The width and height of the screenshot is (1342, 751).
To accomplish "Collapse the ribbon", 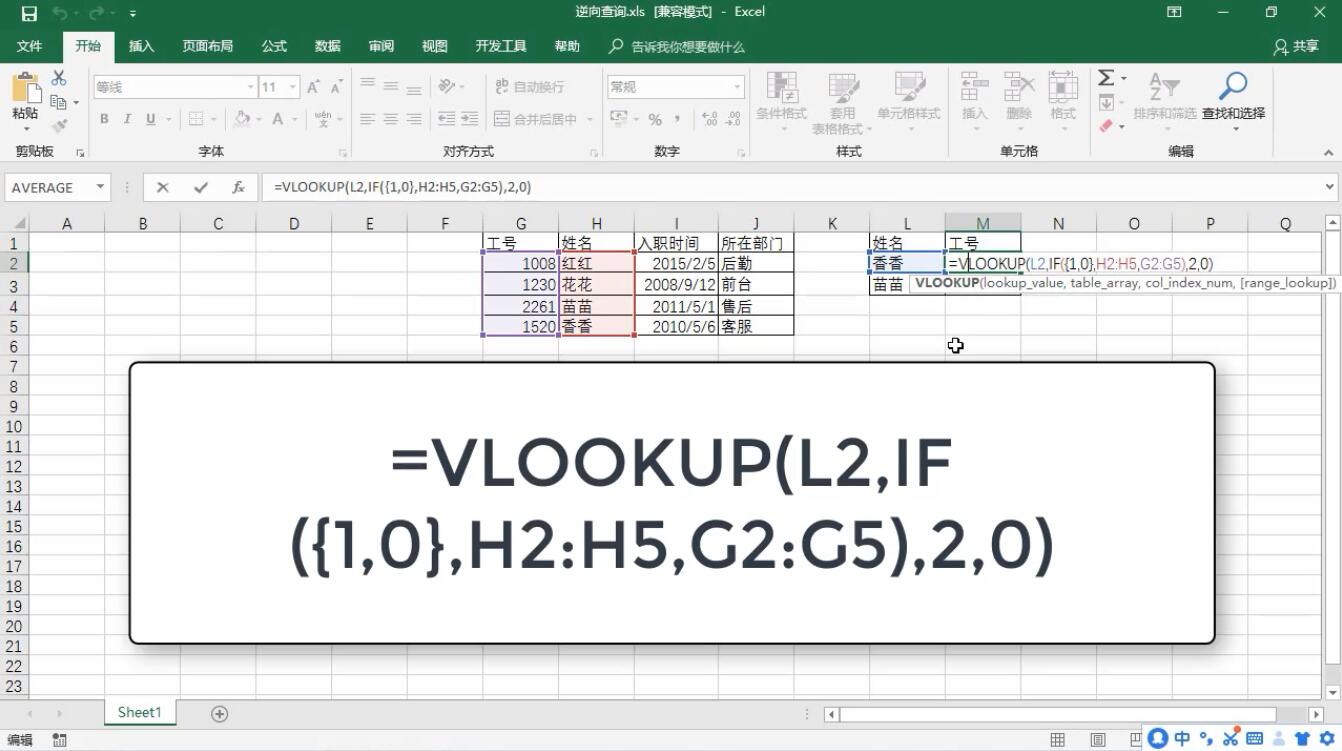I will (1328, 153).
